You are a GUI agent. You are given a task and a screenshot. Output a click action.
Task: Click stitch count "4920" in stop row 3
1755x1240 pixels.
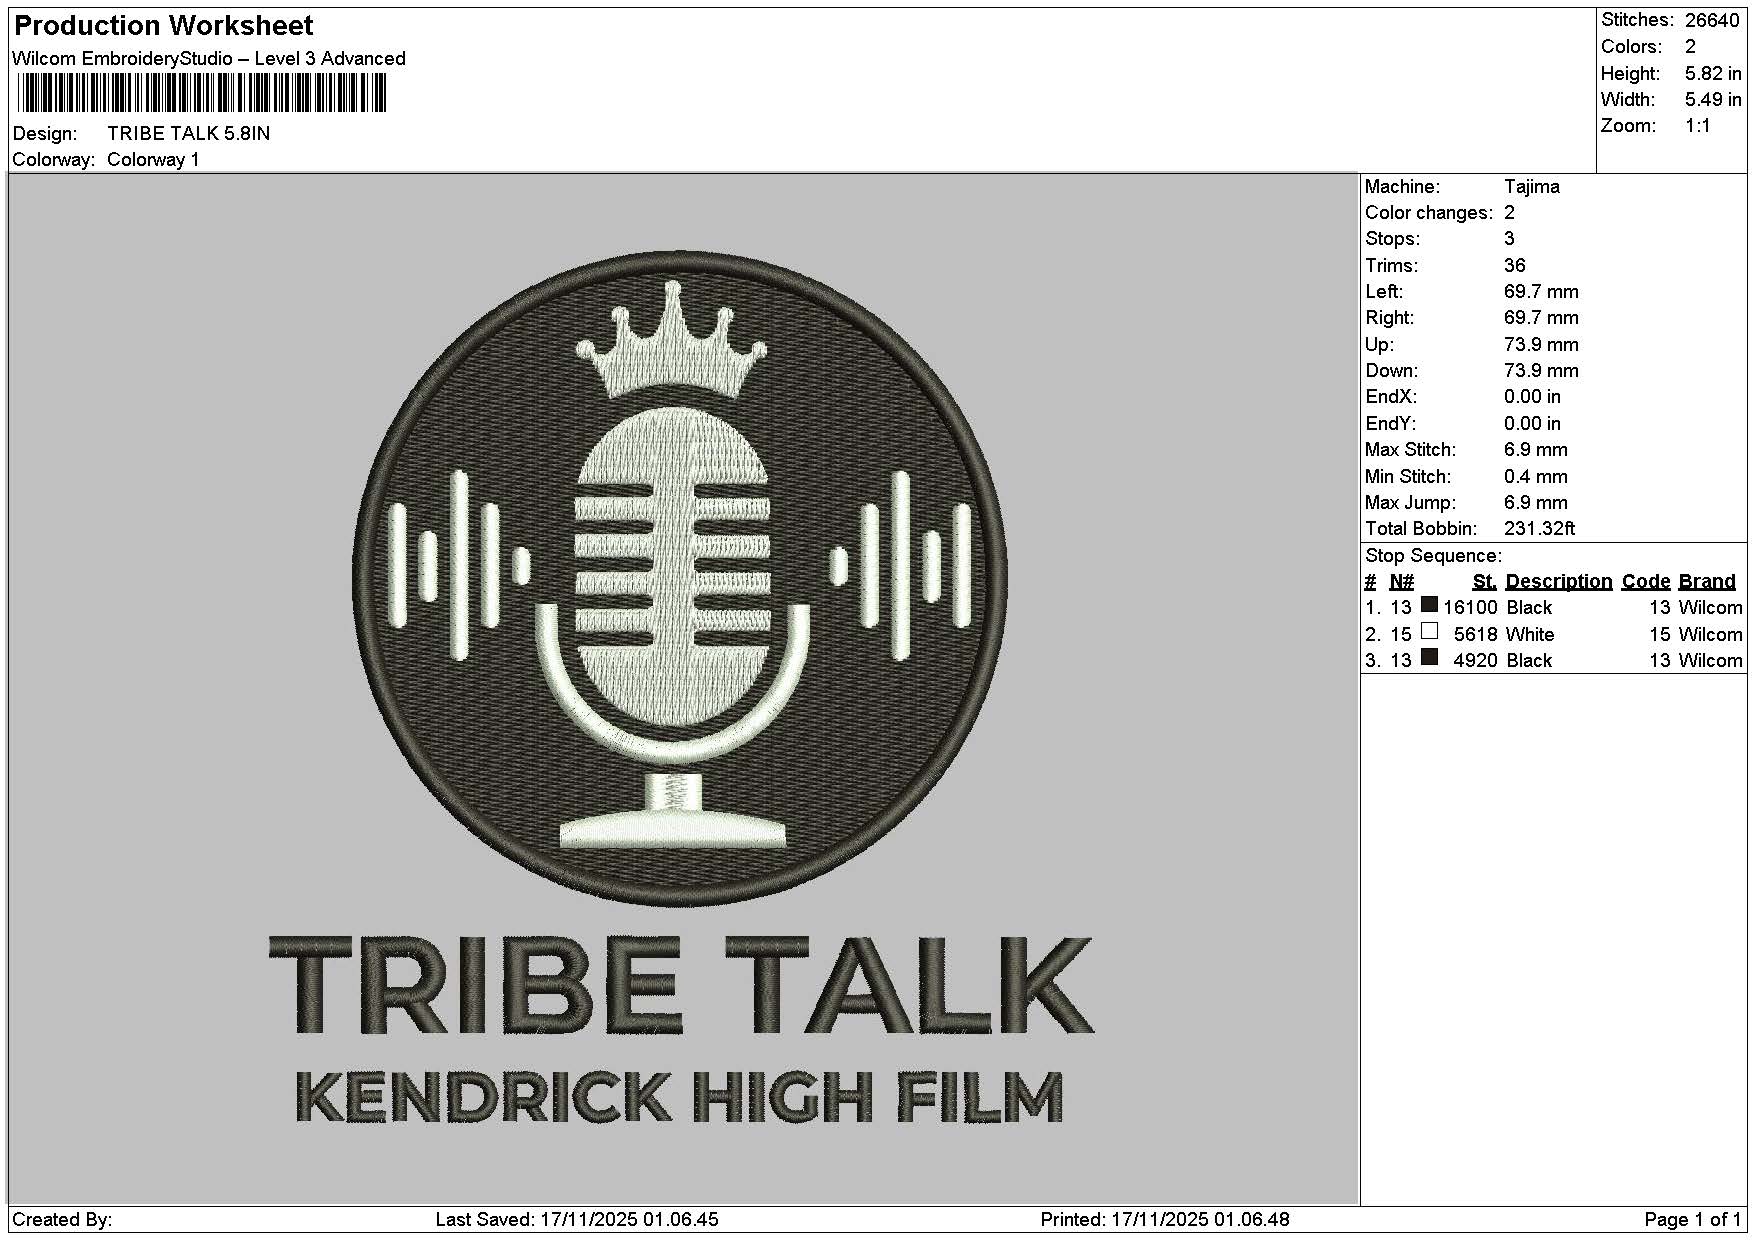1476,660
